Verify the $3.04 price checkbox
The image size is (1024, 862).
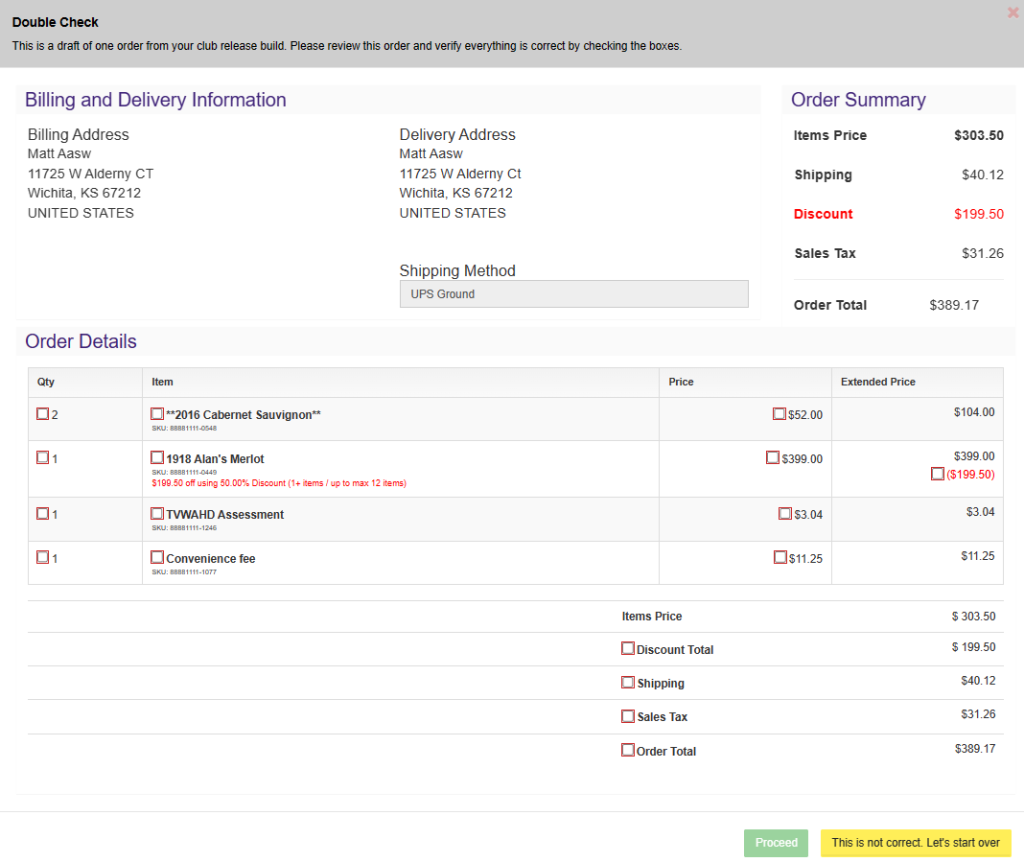[785, 514]
